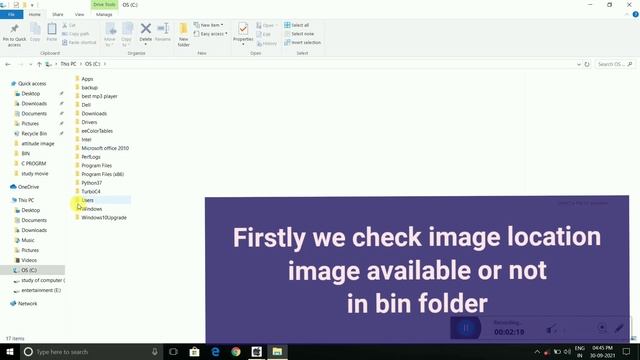
Task: Open the New item dropdown
Action: coord(209,25)
